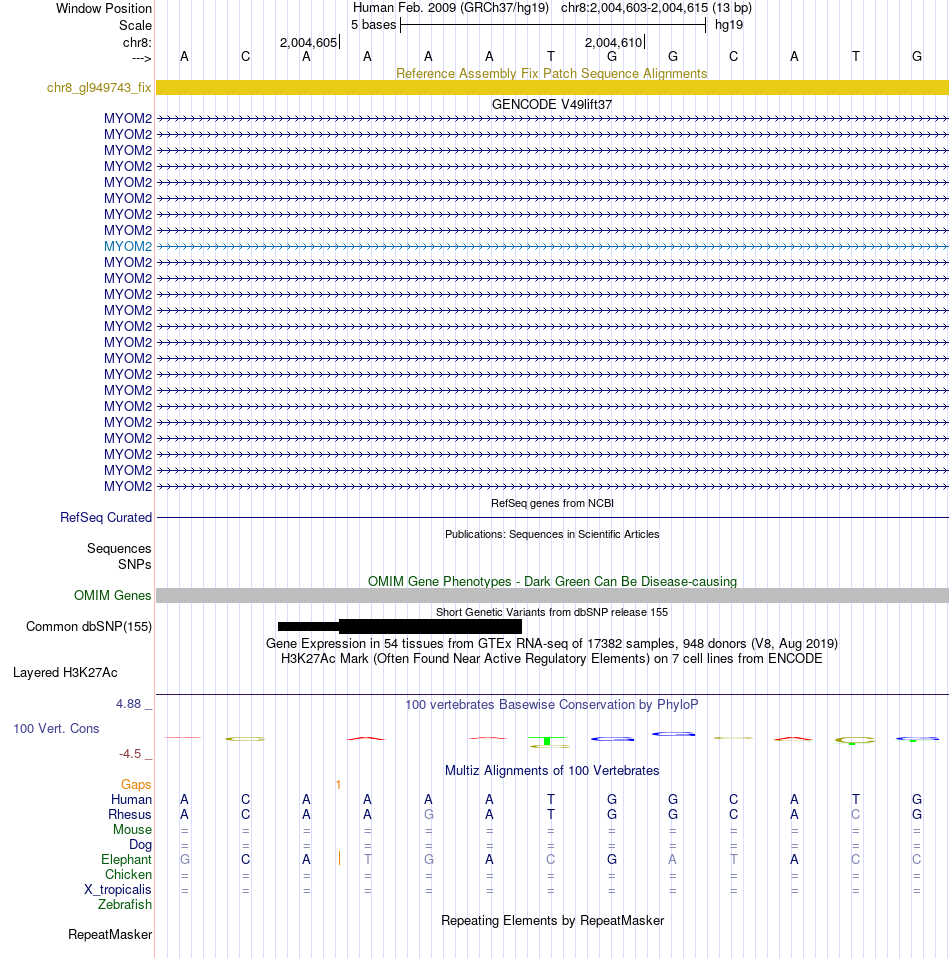Click 'Reference Assembly Fix Patch Sequence Alignments' title
950x958 pixels.
[552, 73]
